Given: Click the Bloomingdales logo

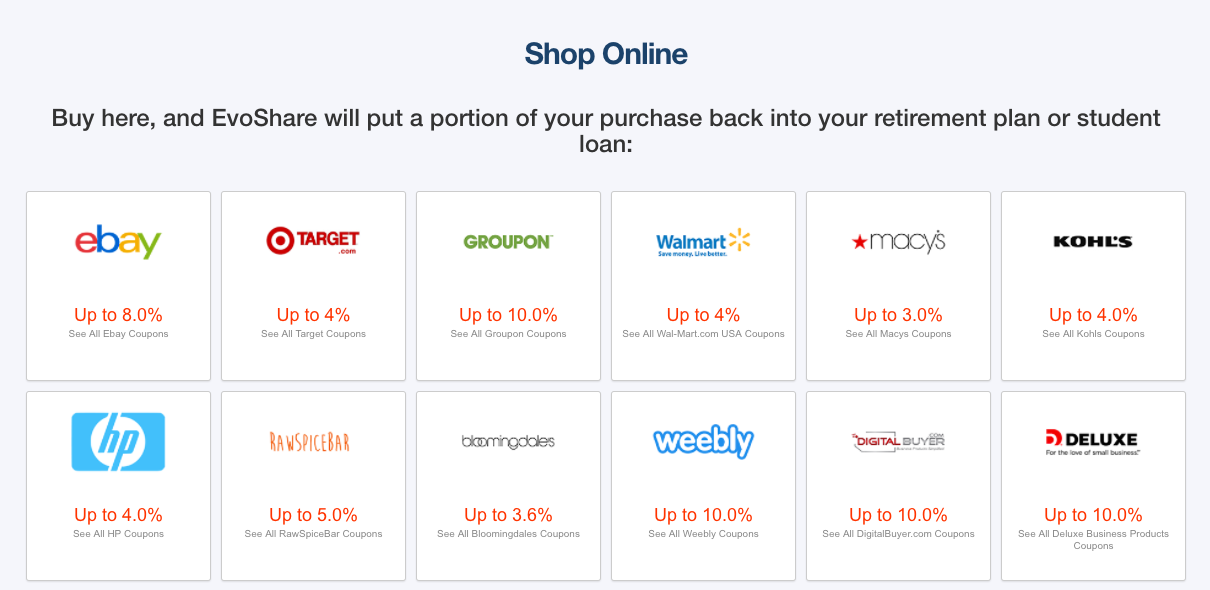Looking at the screenshot, I should tap(508, 442).
